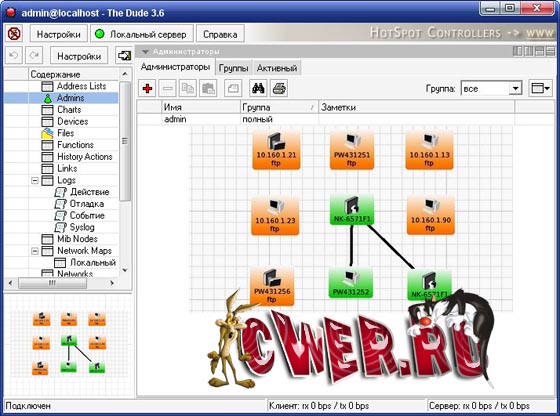Open the Группа dropdown showing все
The image size is (560, 416).
pyautogui.click(x=491, y=88)
